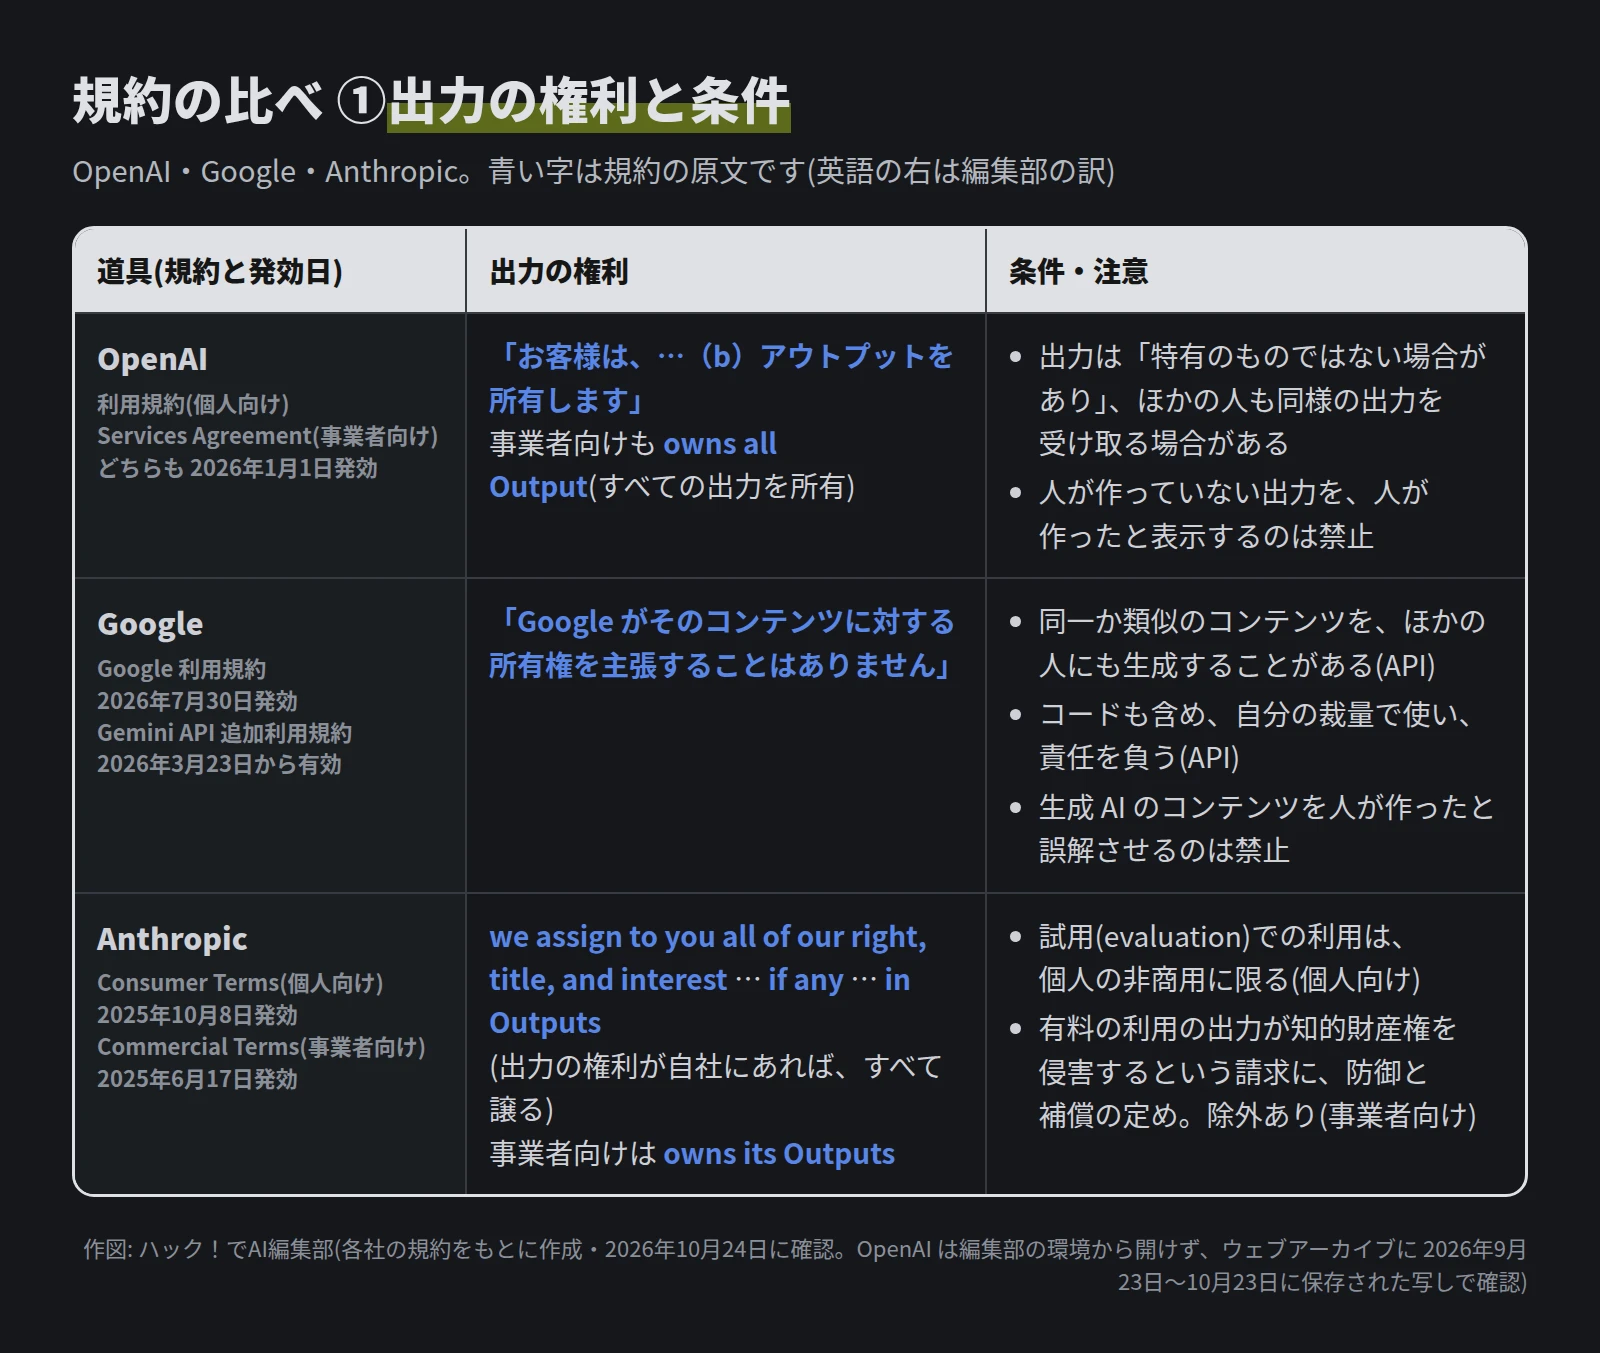This screenshot has height=1353, width=1600.
Task: Click the text Output(すべての出力を所有)
Action: coord(672,487)
